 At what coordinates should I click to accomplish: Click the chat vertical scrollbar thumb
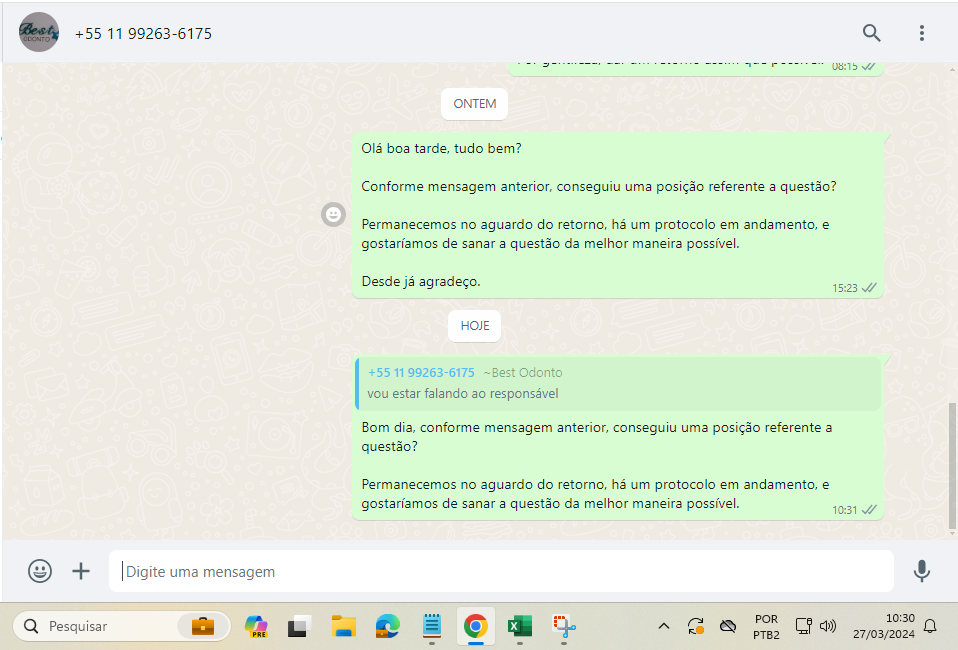point(952,466)
